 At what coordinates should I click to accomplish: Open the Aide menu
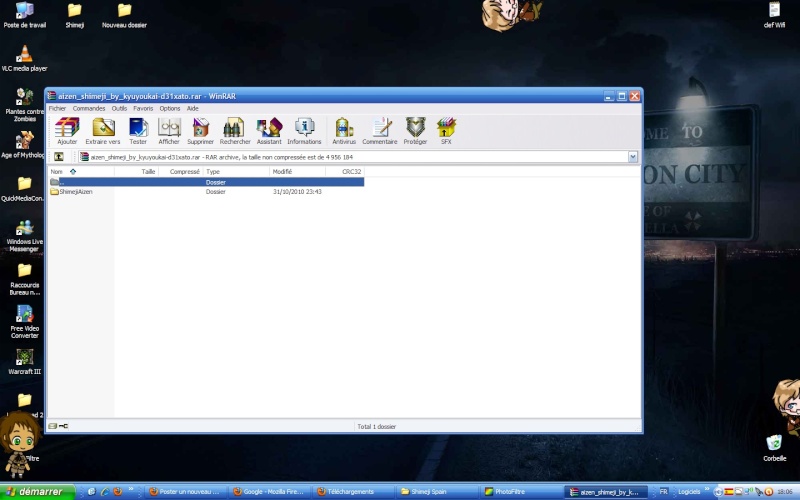192,108
